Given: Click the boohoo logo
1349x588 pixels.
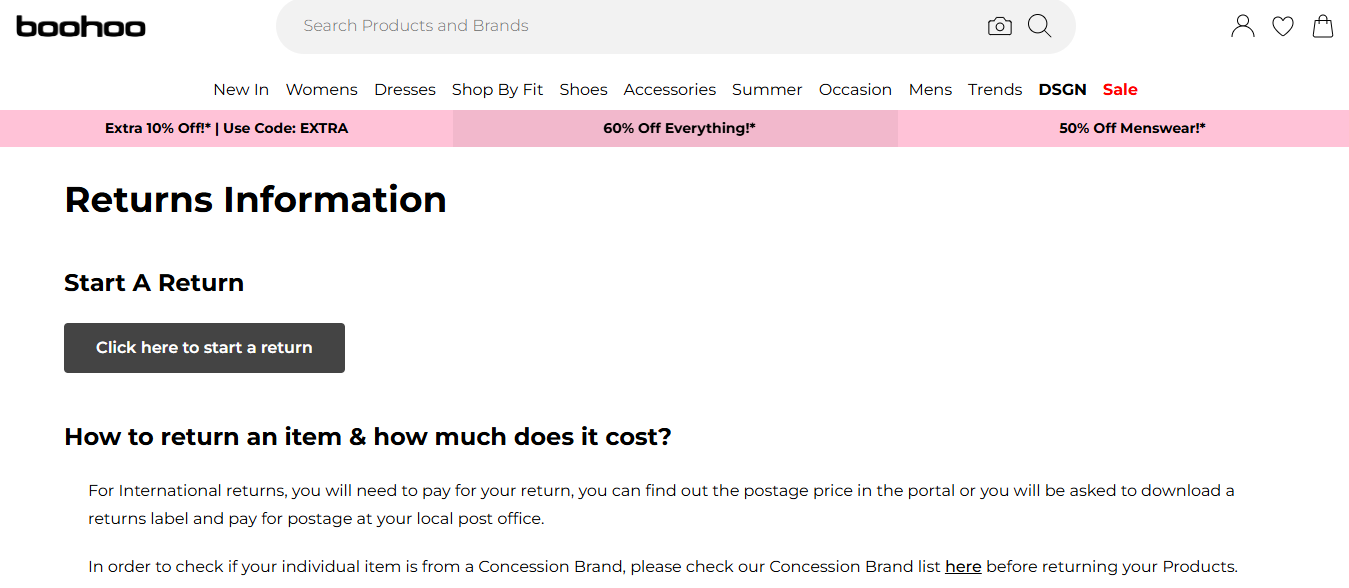Looking at the screenshot, I should pos(81,27).
